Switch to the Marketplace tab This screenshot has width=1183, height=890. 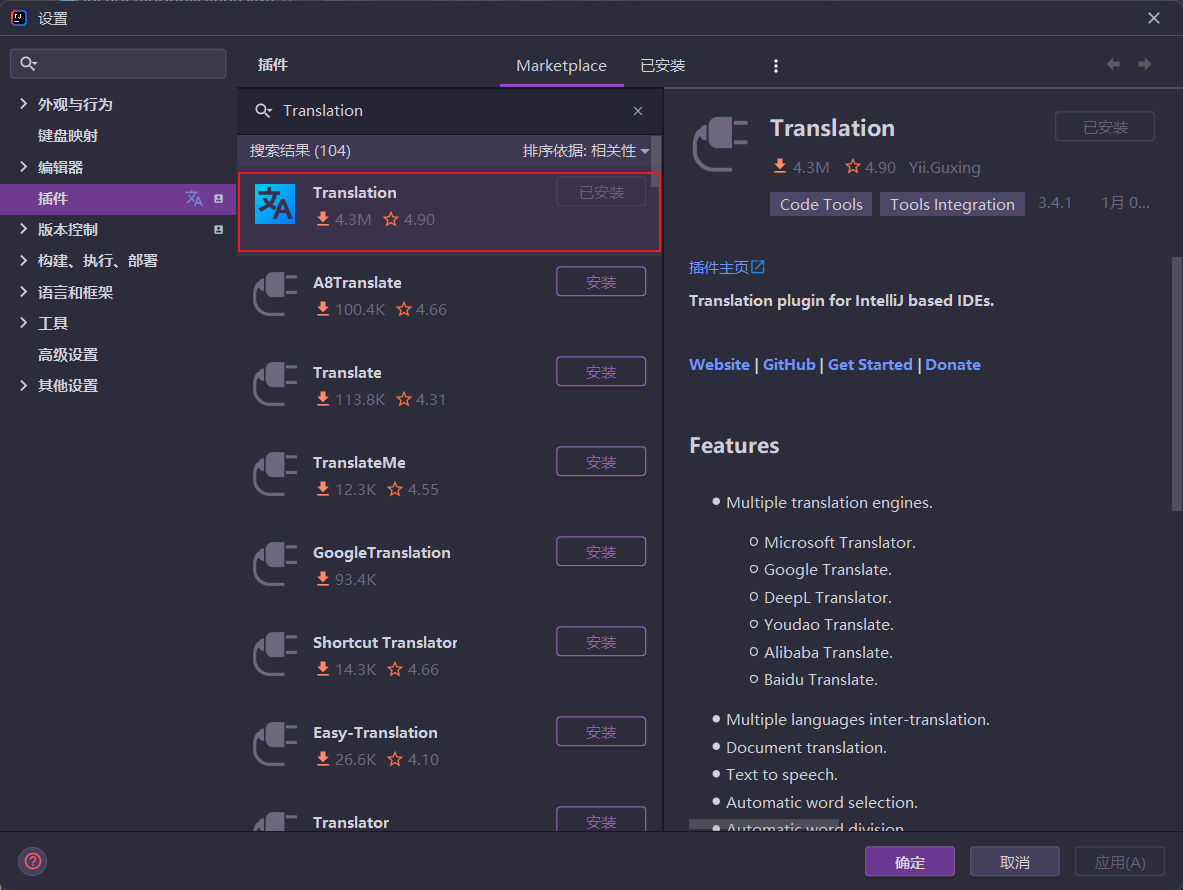[561, 66]
